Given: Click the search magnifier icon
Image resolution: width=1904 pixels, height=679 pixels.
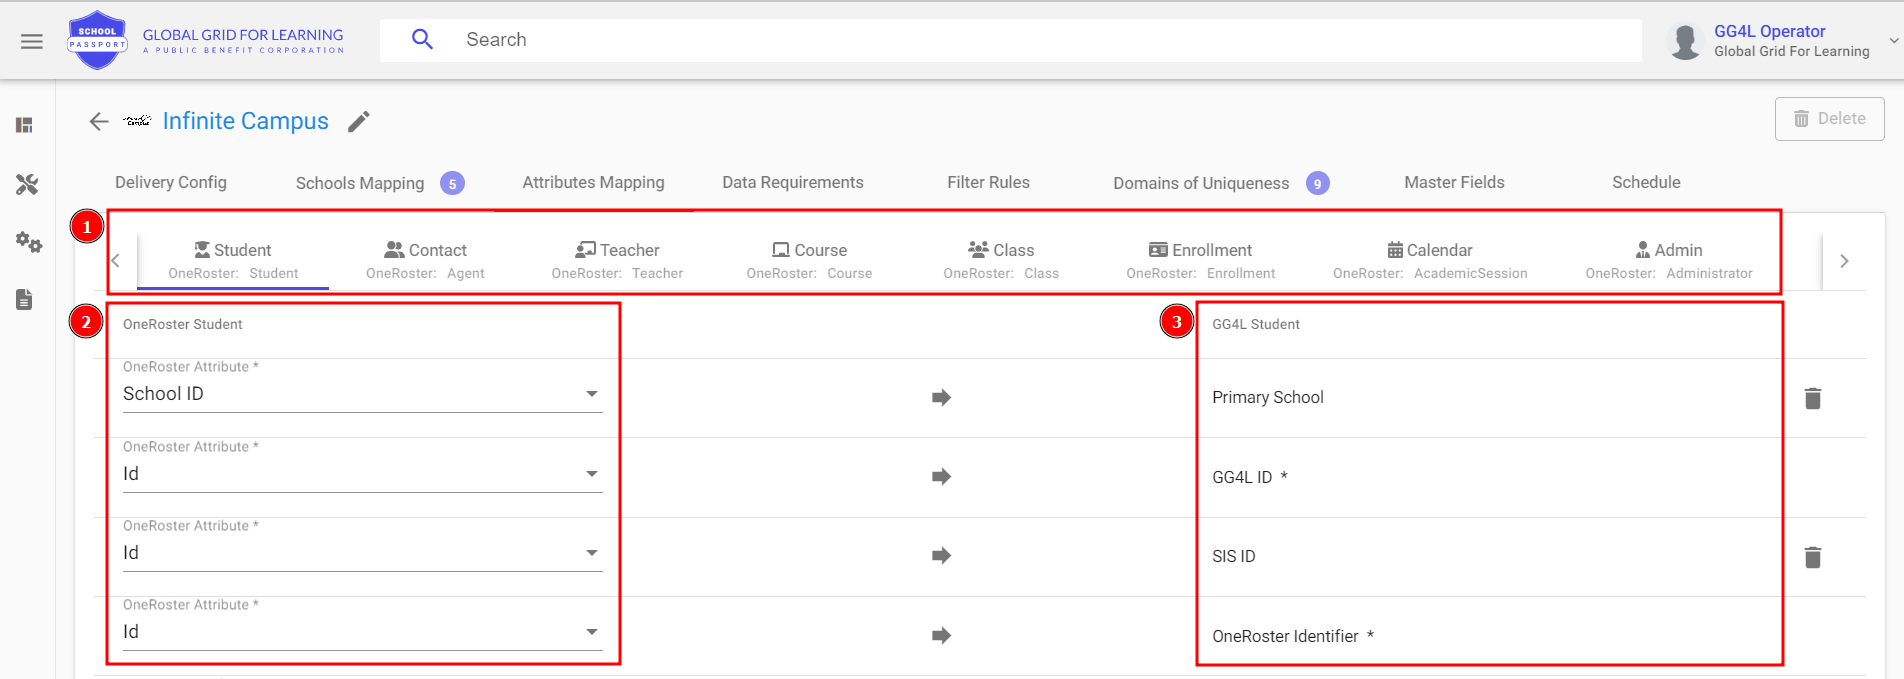Looking at the screenshot, I should [422, 40].
